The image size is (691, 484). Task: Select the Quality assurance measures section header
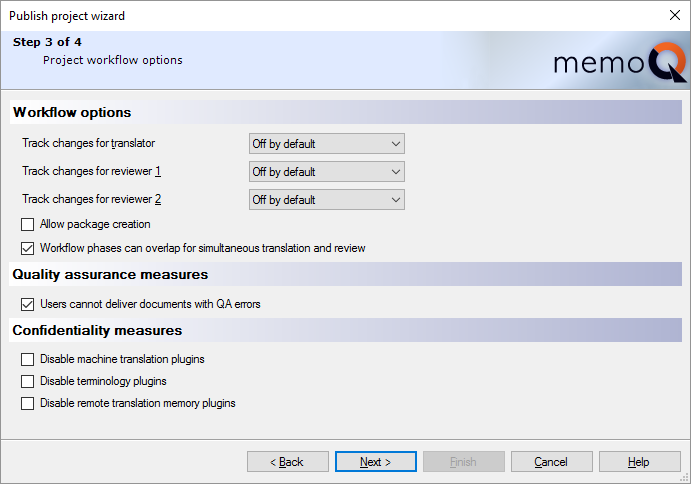pos(110,274)
